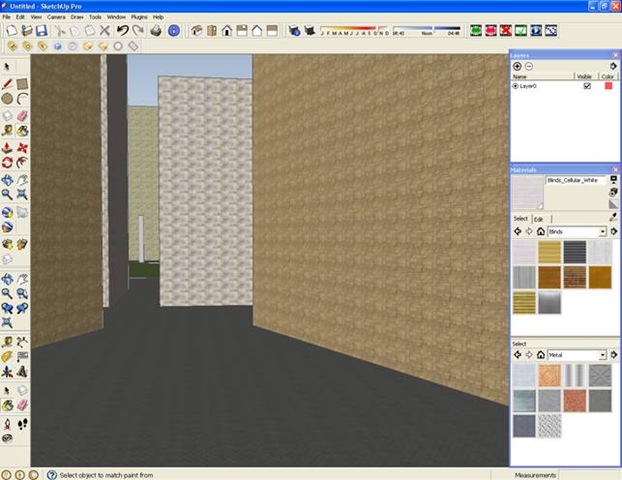
Task: Switch to Iso view icon
Action: click(196, 31)
